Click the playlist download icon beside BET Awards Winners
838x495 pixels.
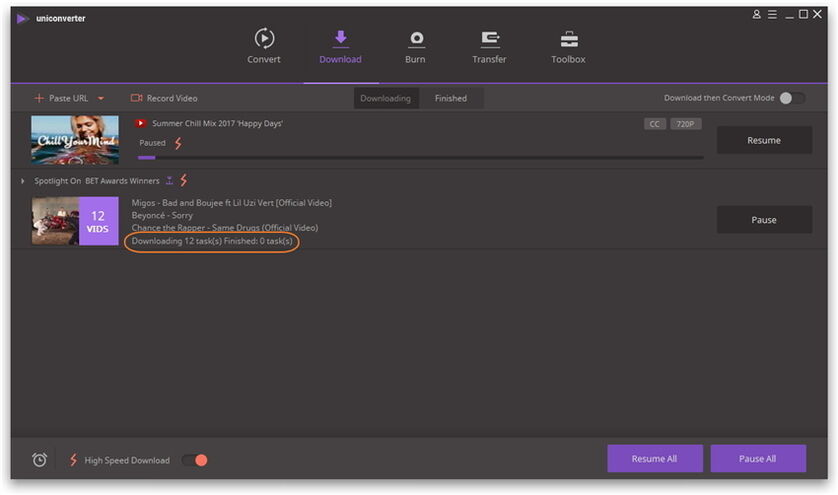[169, 181]
